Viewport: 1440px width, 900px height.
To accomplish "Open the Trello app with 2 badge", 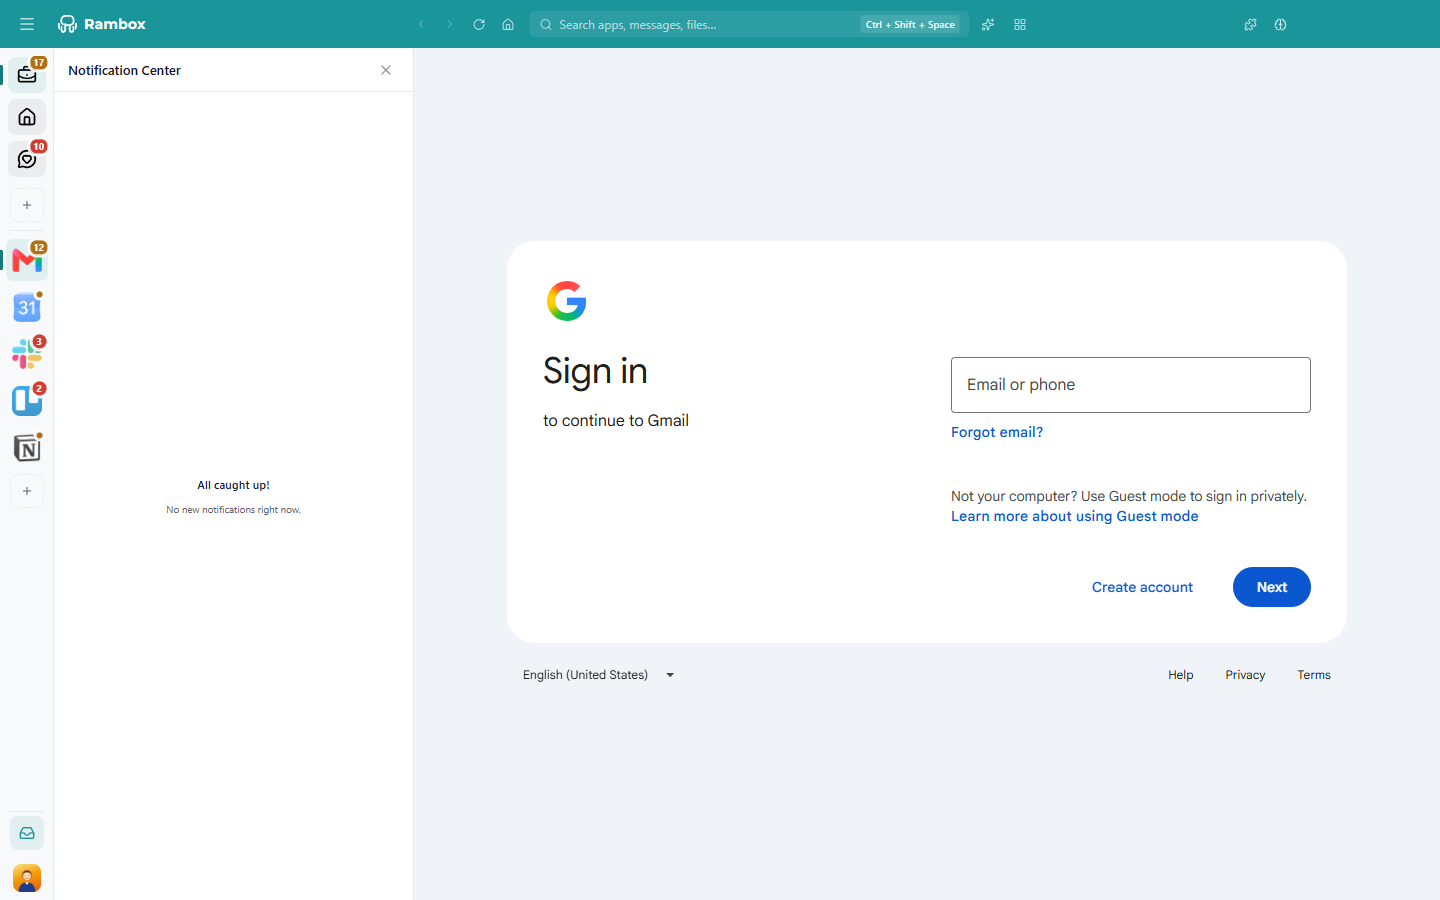I will click(27, 401).
